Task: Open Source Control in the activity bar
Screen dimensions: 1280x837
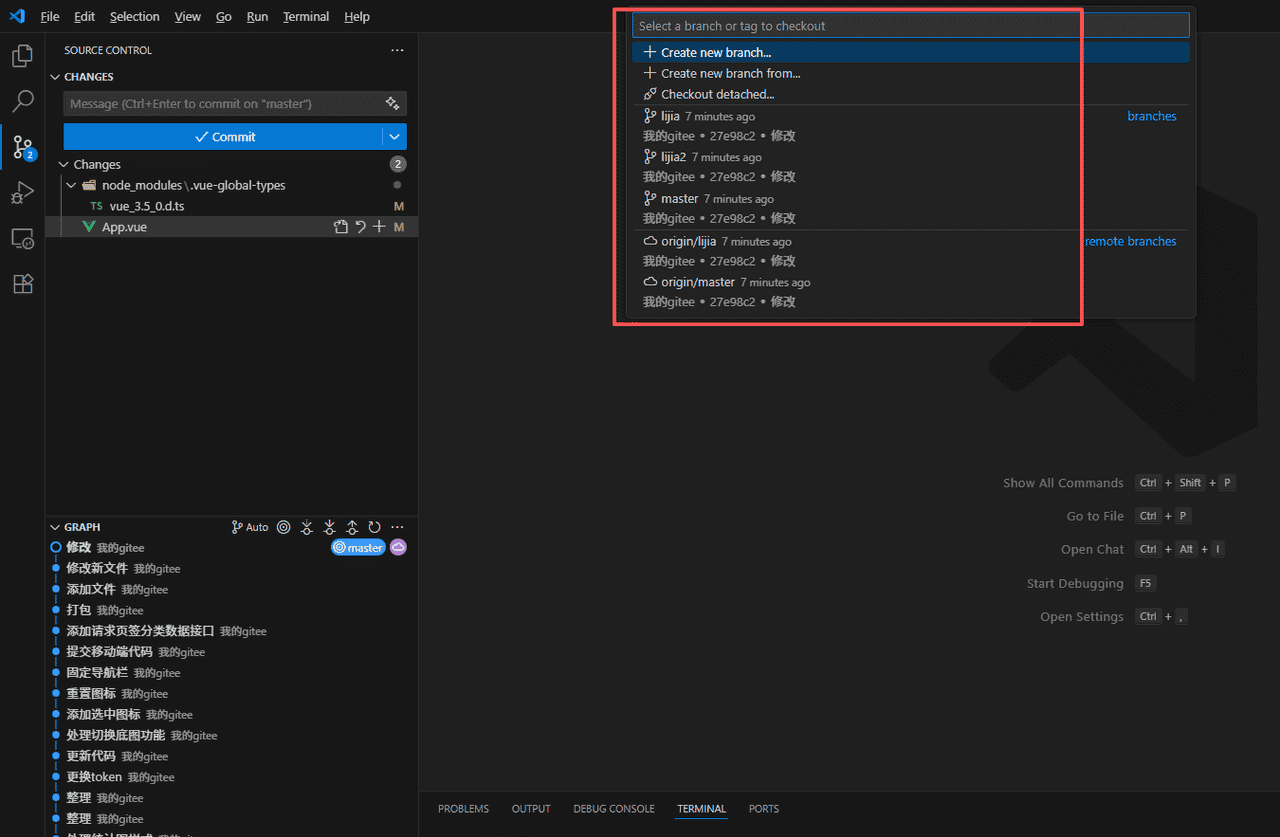Action: pos(22,146)
